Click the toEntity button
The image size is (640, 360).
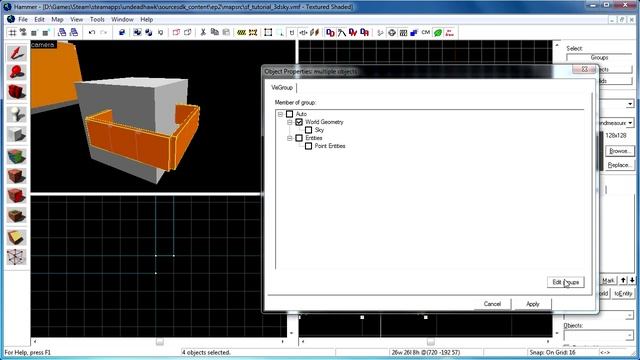[x=623, y=294]
